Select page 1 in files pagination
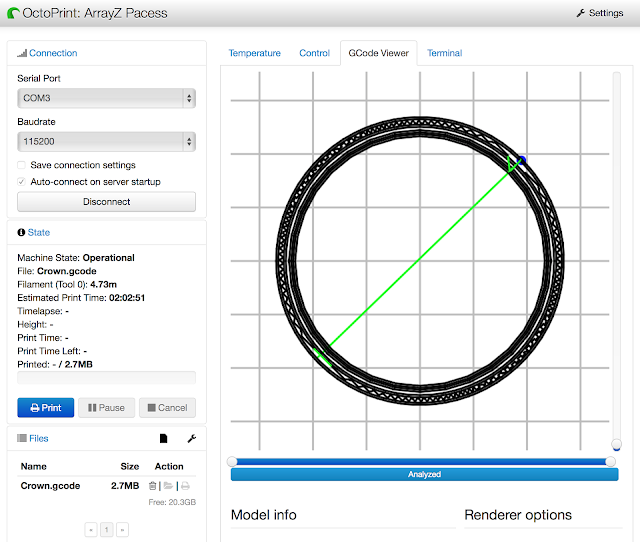The width and height of the screenshot is (640, 542). 107,530
